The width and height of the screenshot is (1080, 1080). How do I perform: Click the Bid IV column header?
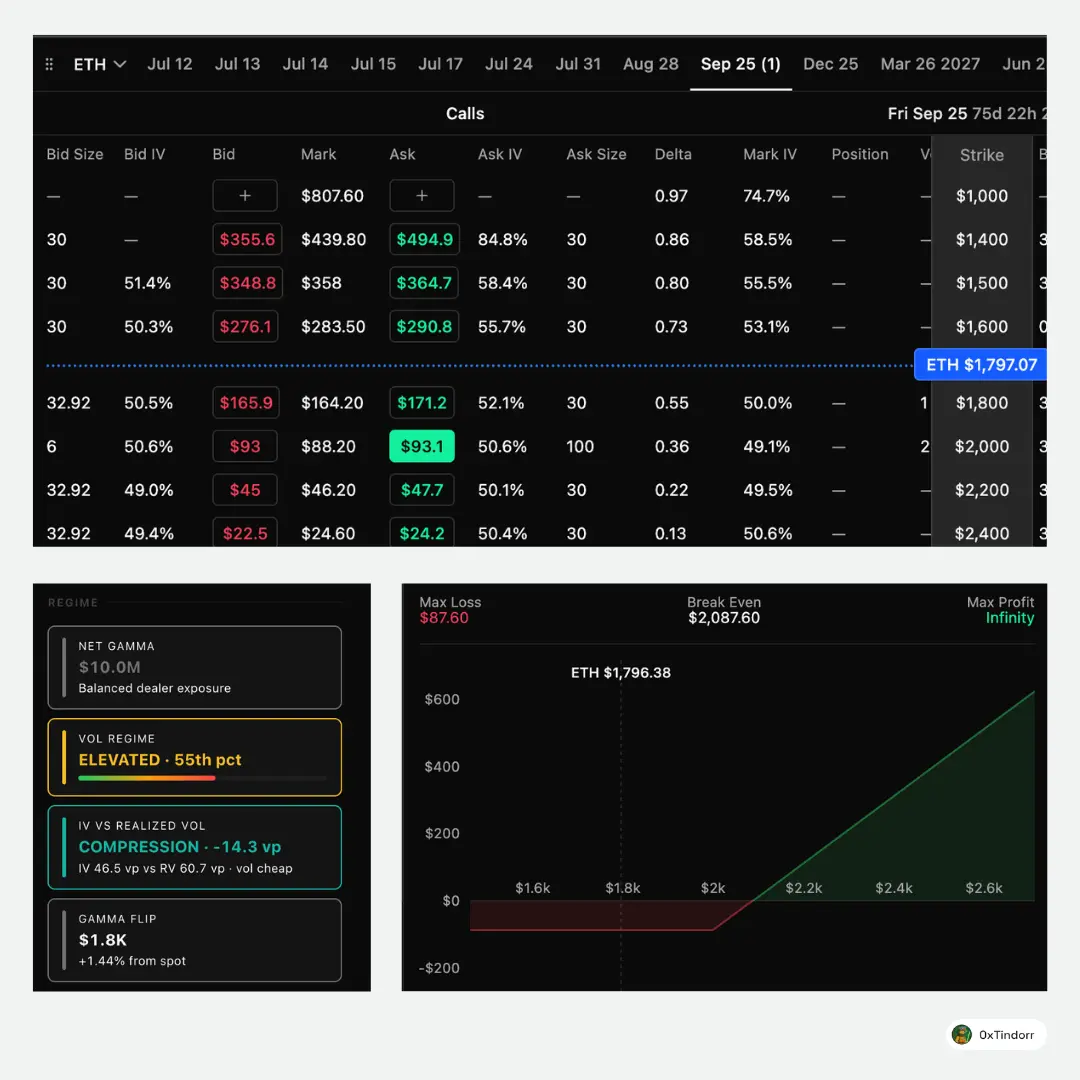click(145, 154)
